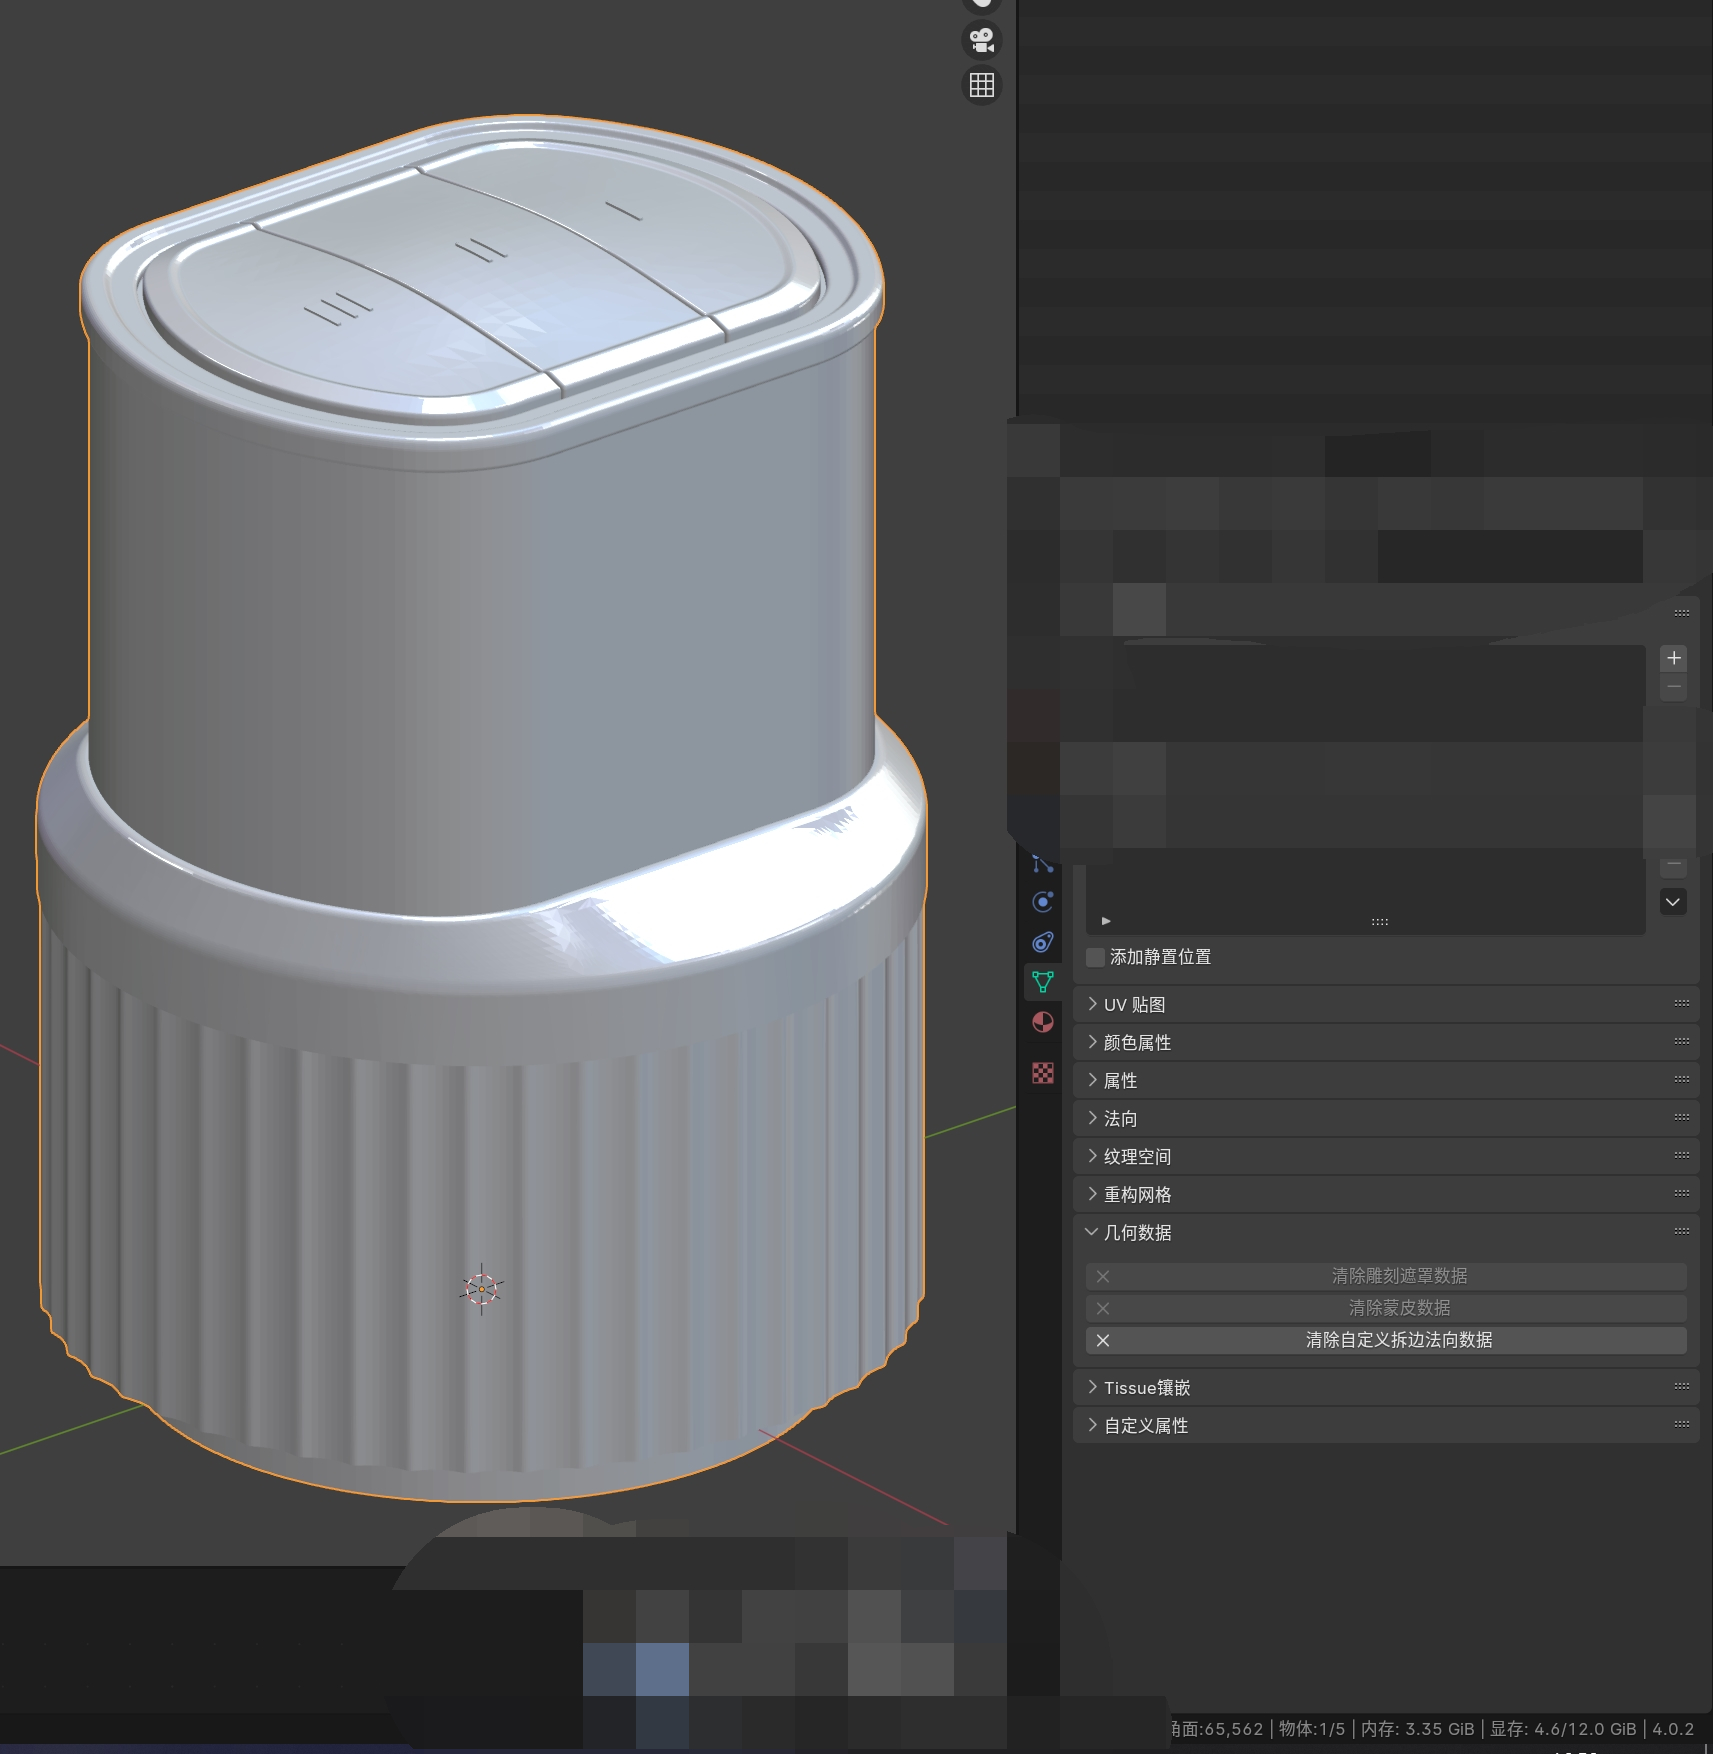The image size is (1713, 1754).
Task: Click the plus button to add list item
Action: click(1674, 658)
